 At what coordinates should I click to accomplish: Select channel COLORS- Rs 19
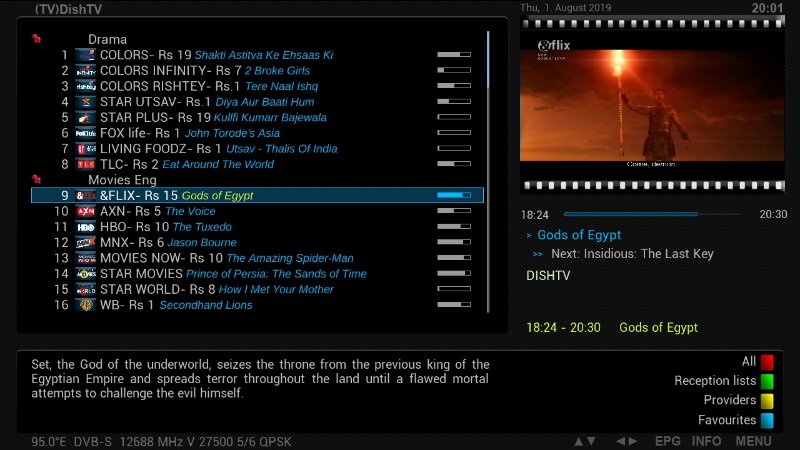point(257,55)
